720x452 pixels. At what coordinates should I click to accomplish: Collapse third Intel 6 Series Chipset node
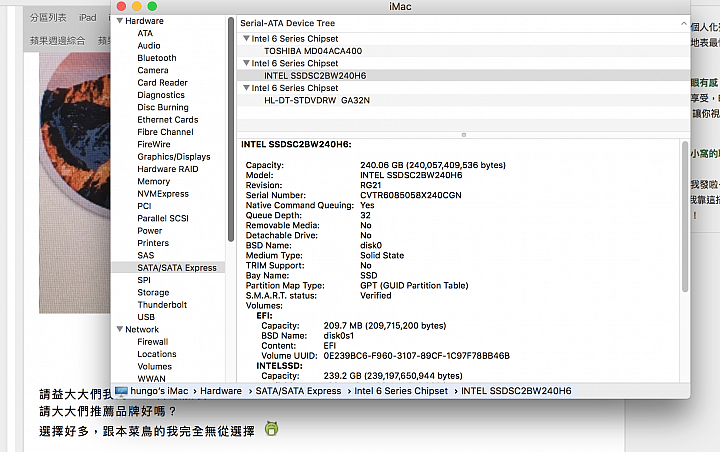246,88
